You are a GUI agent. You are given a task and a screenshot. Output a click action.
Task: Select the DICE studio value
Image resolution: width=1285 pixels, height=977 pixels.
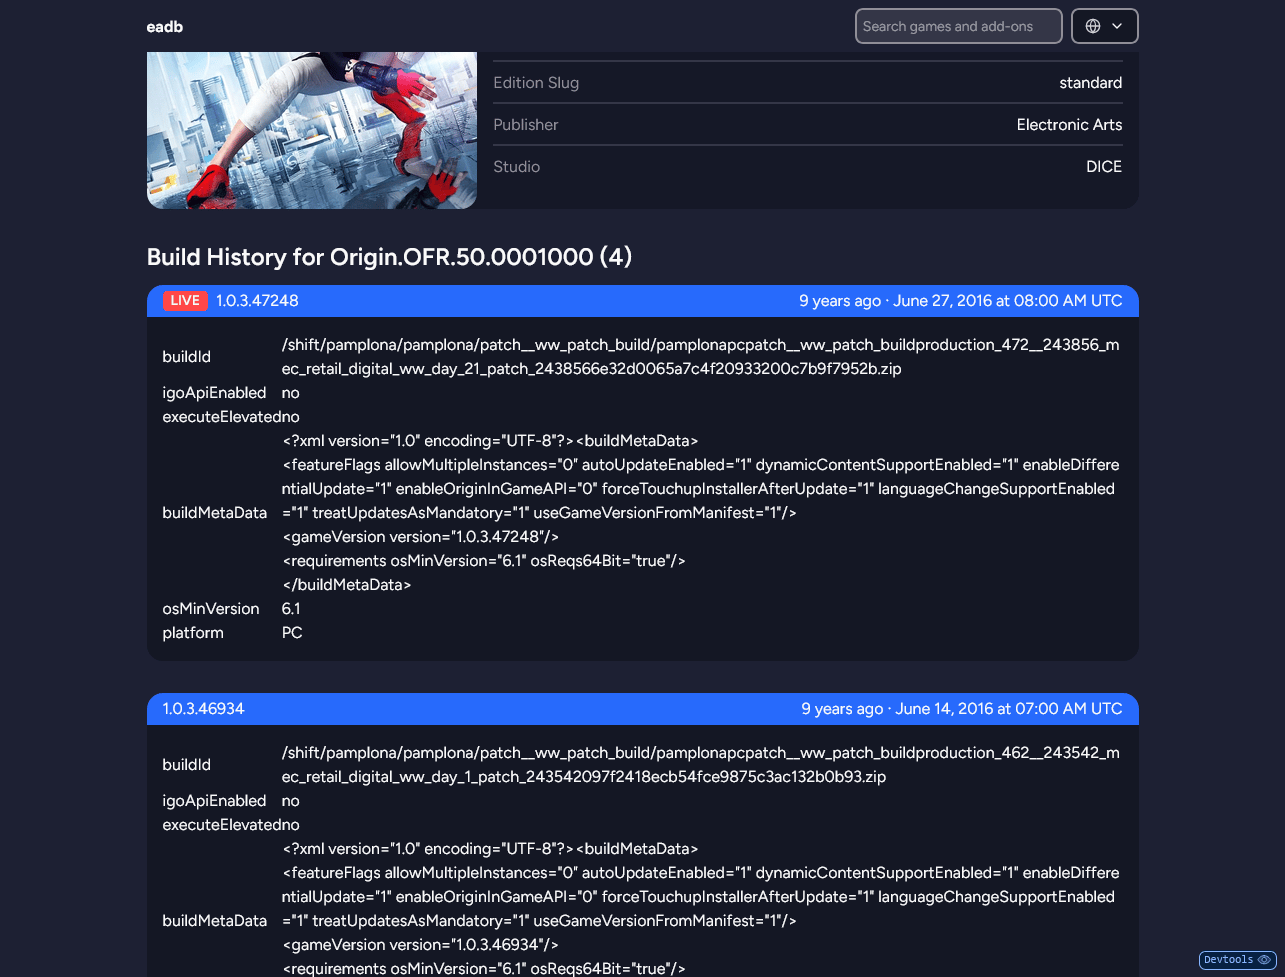coord(1103,167)
